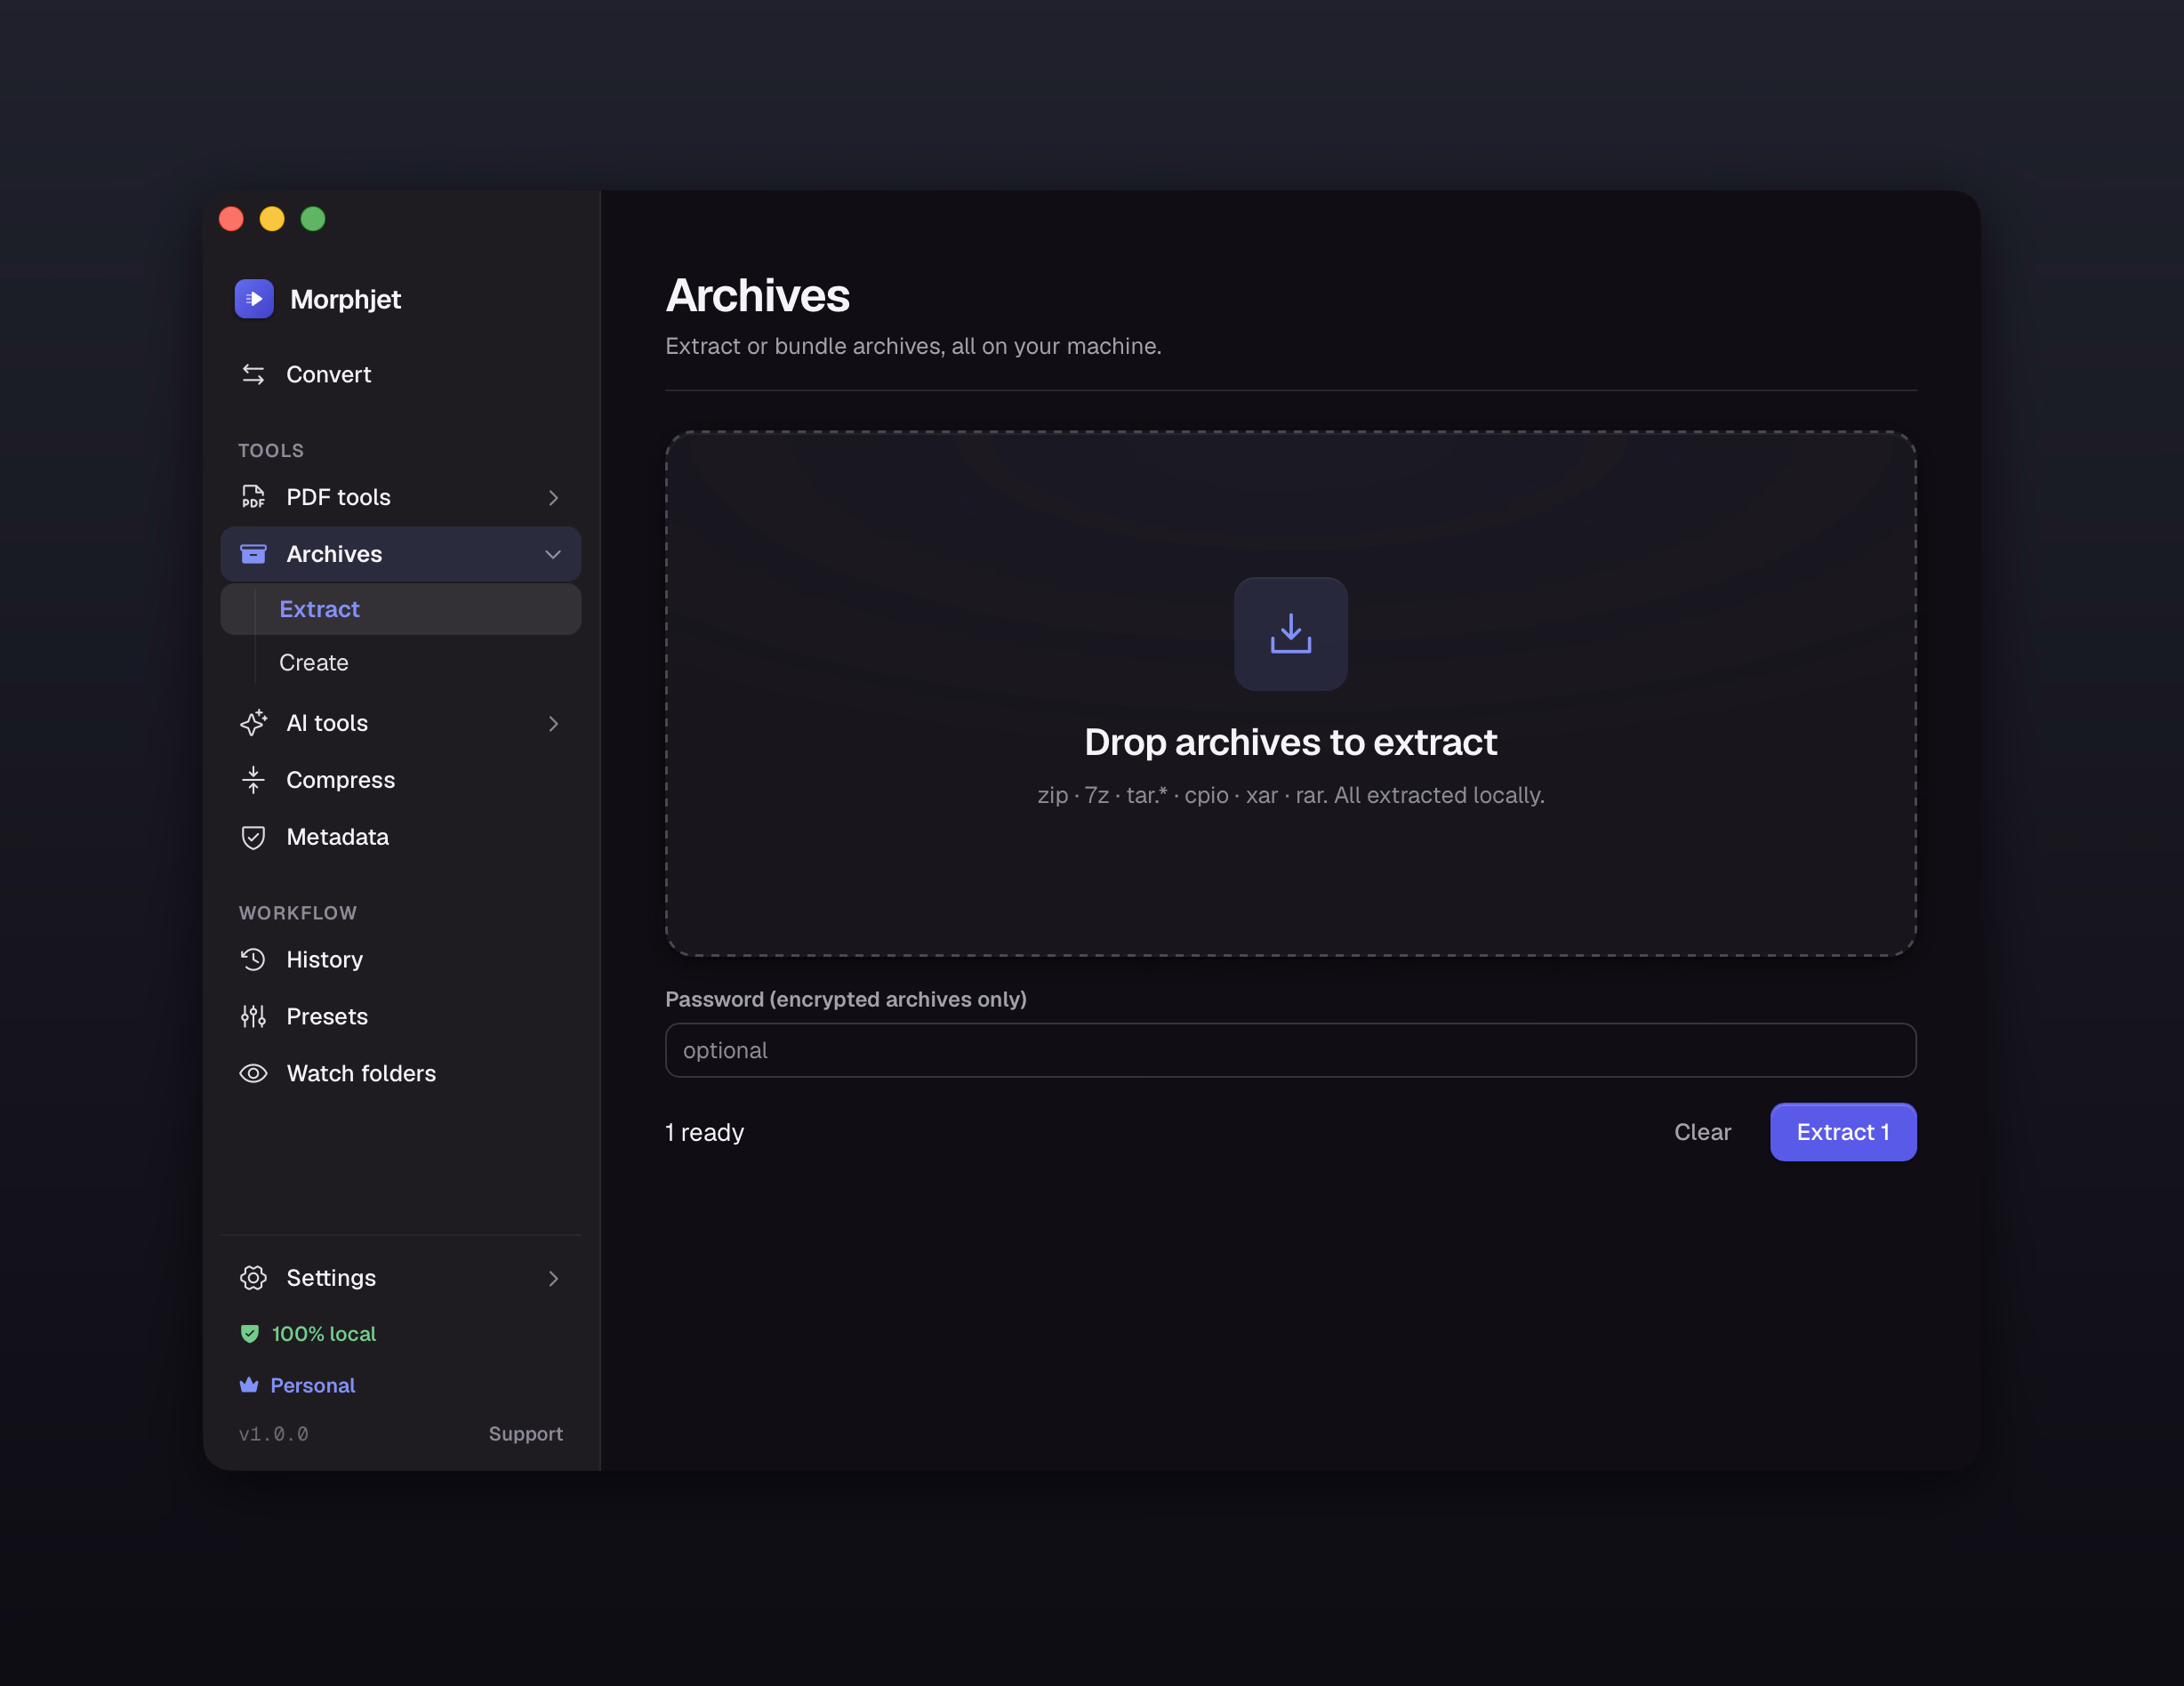Viewport: 2184px width, 1686px height.
Task: Click the Settings gear icon
Action: (x=253, y=1278)
